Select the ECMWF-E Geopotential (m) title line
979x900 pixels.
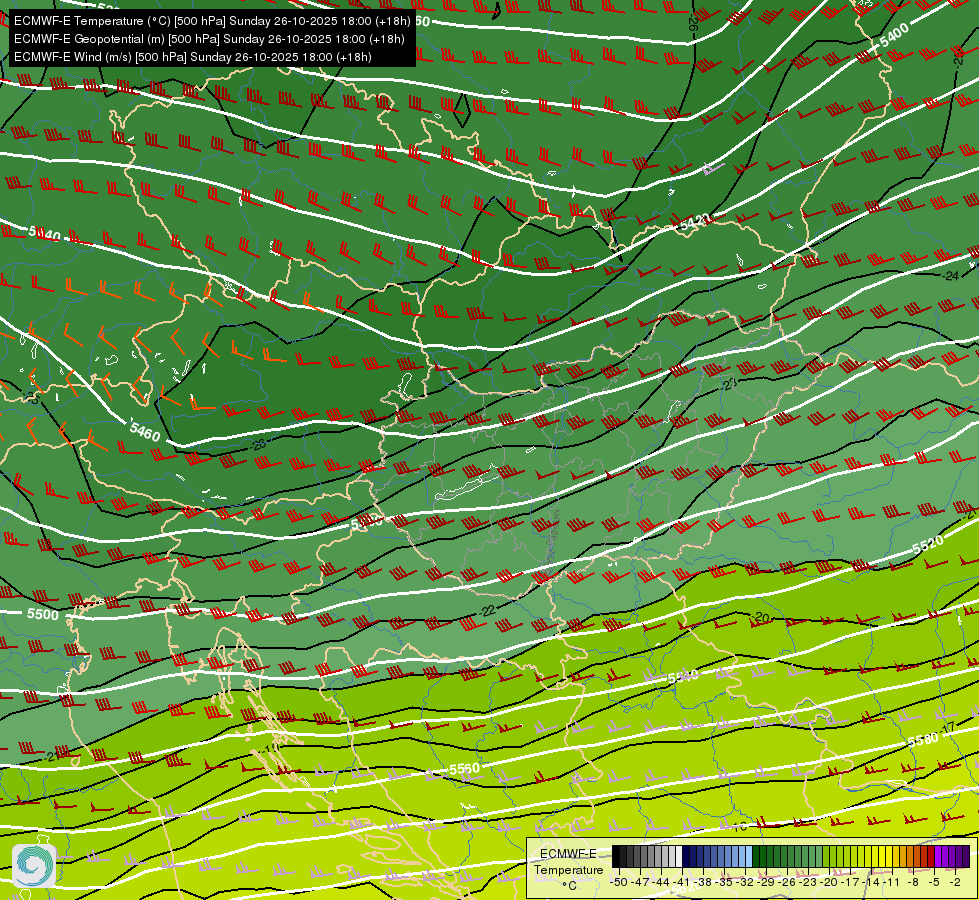point(209,39)
